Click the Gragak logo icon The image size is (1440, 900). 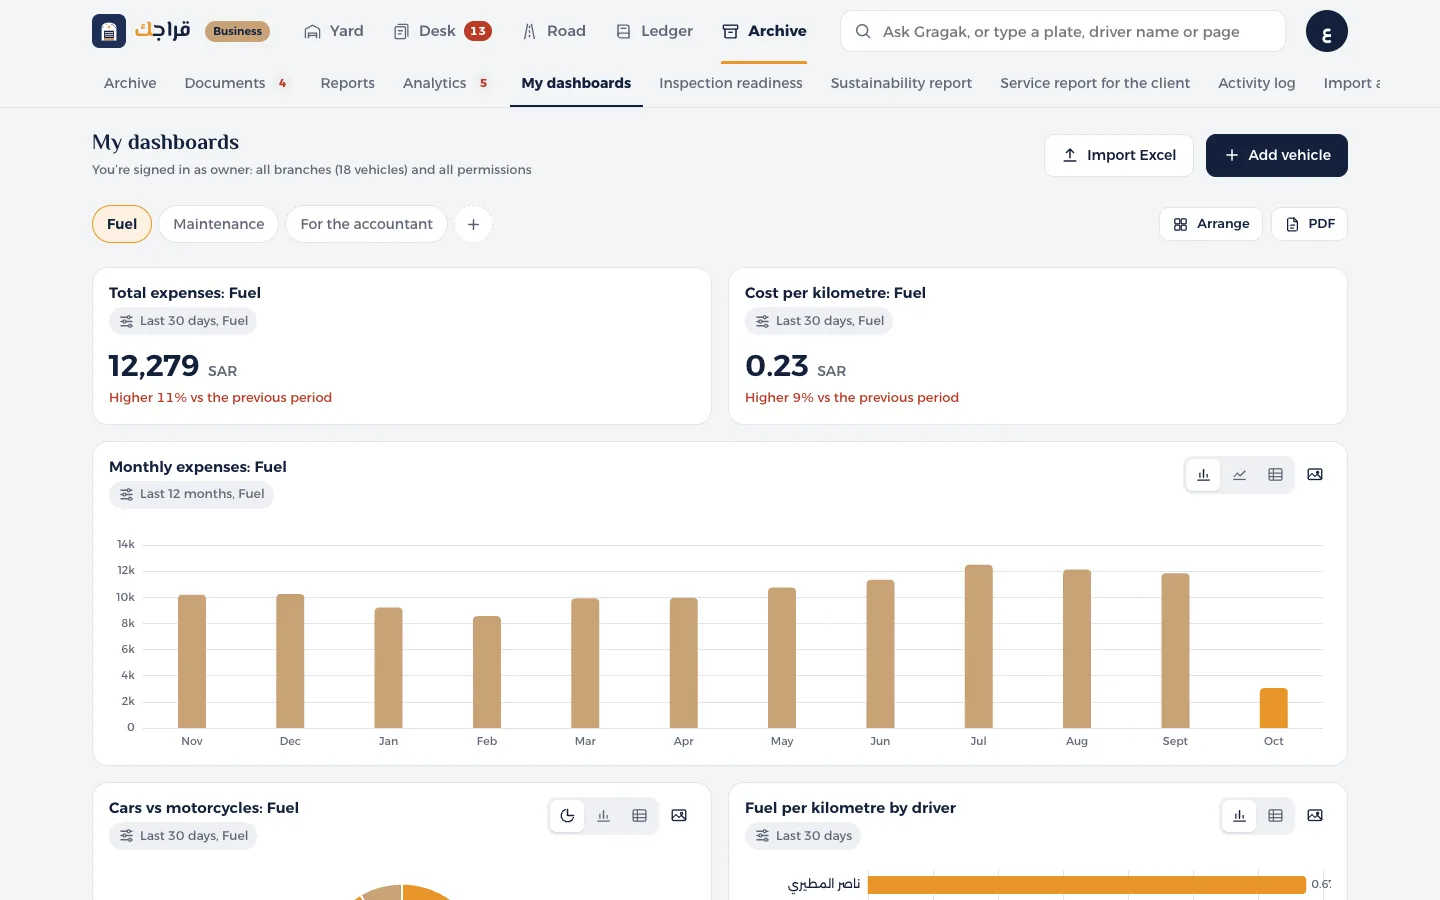[x=109, y=31]
